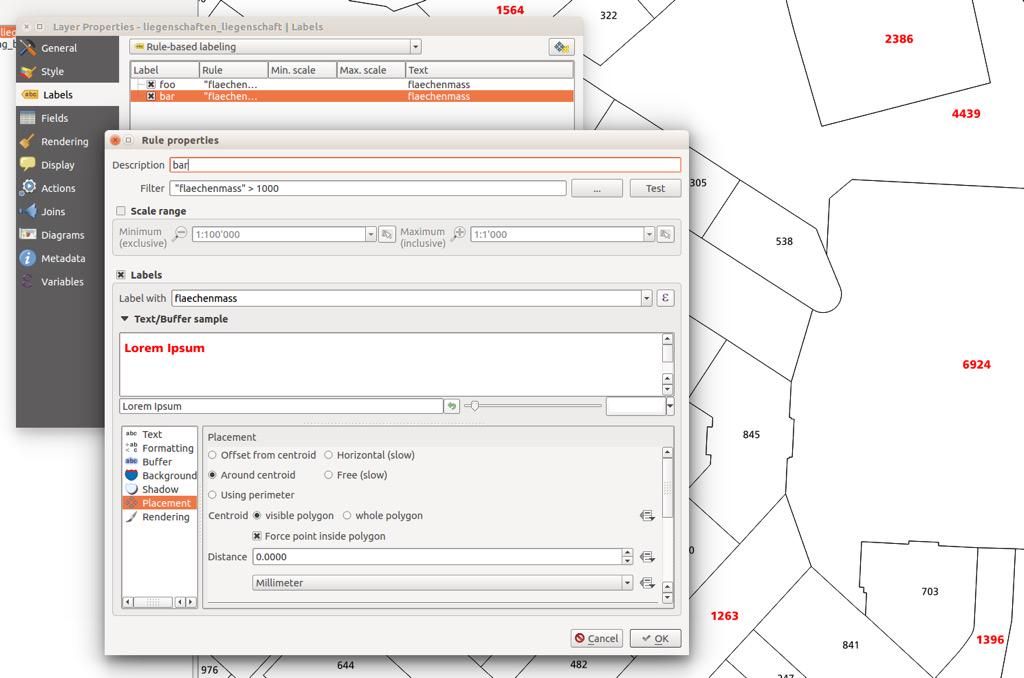Increase Distance with spinner arrows
Screen dimensions: 1024x678
click(x=628, y=553)
